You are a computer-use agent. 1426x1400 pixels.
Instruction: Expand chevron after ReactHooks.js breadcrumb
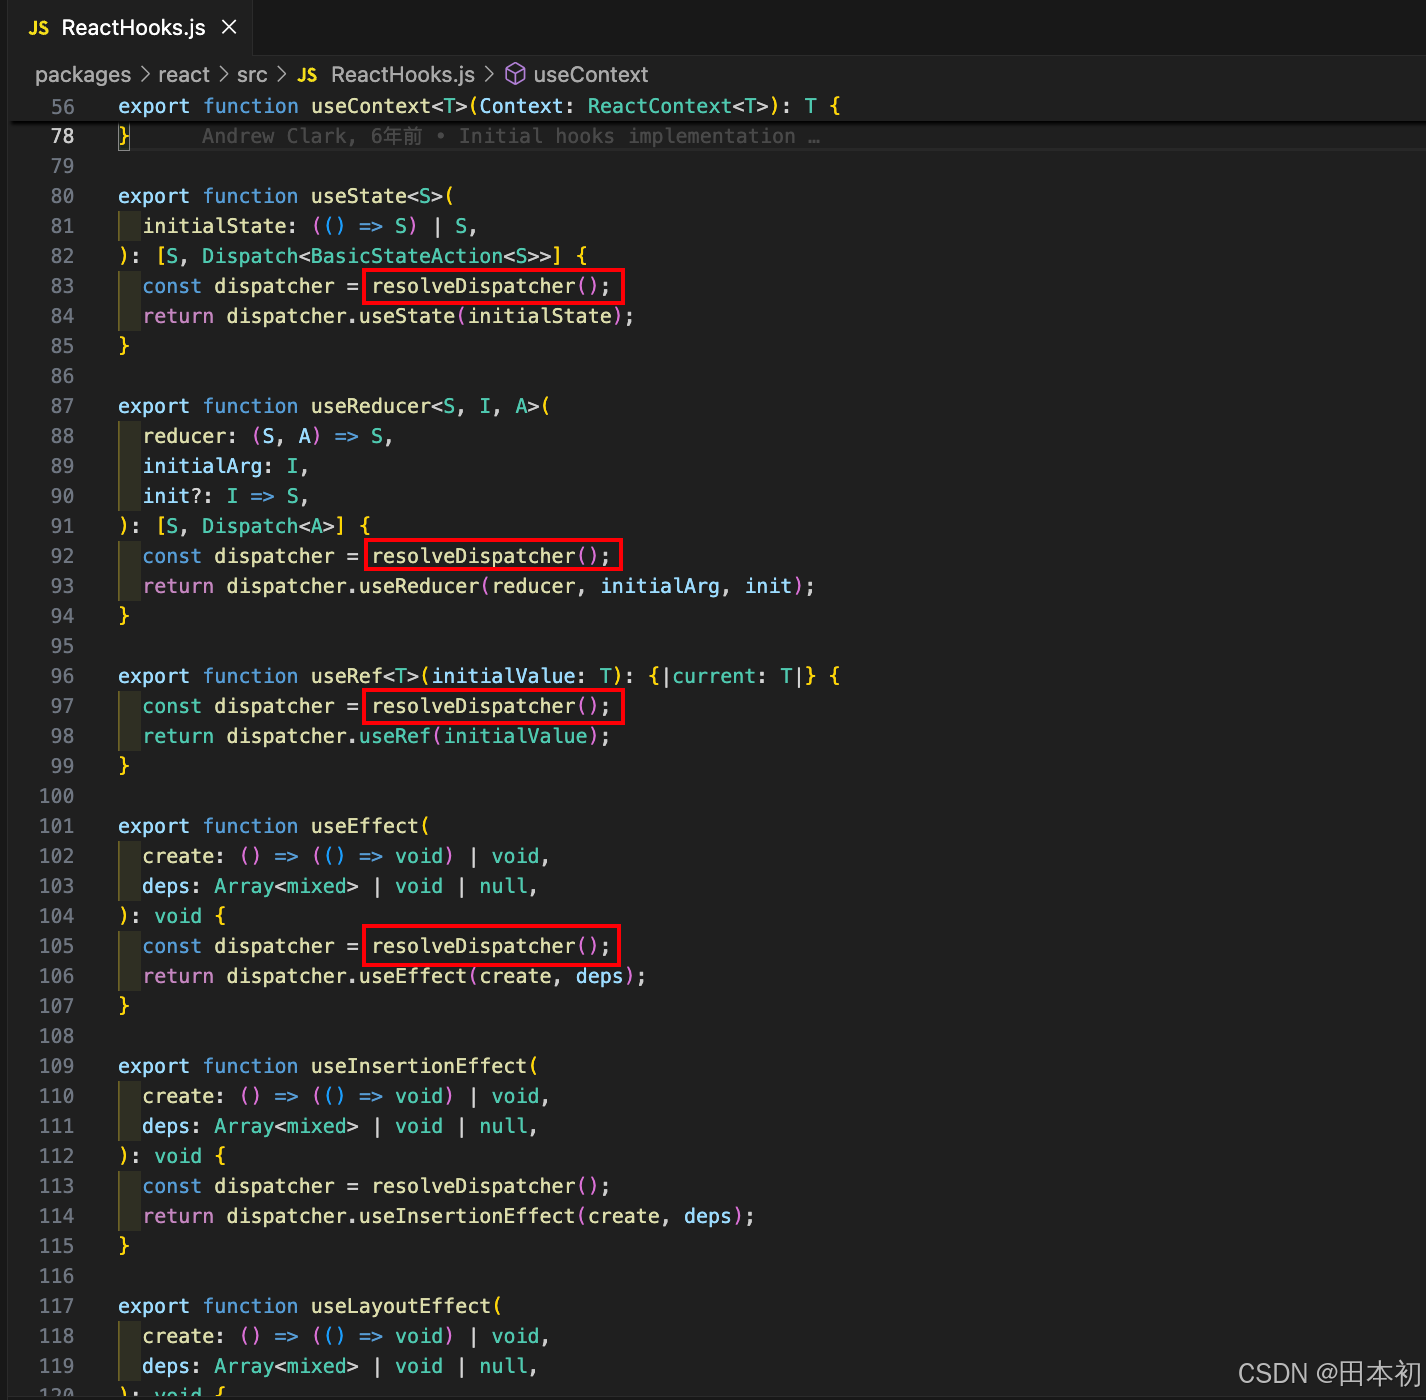489,75
